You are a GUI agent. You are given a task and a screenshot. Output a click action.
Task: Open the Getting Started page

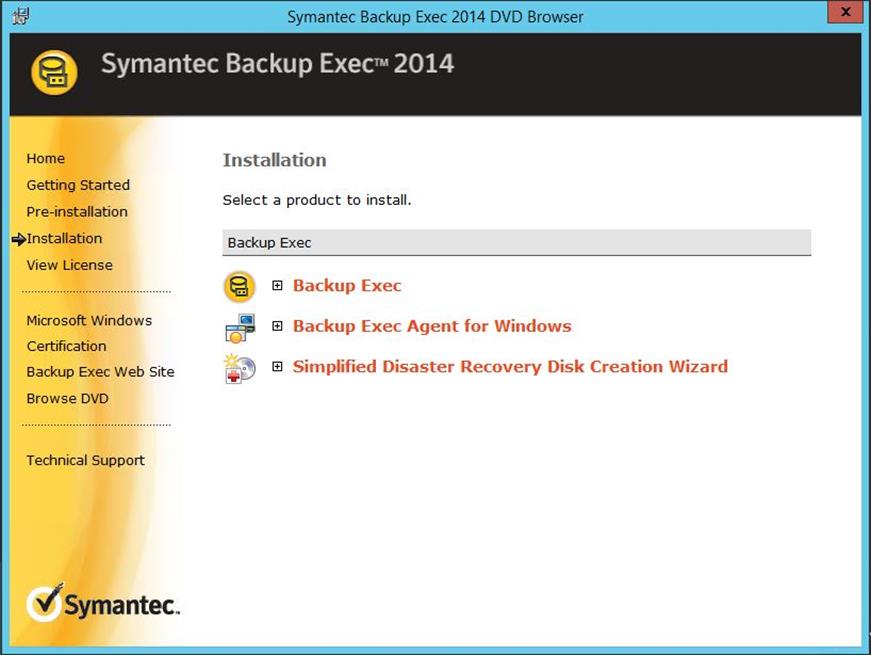pyautogui.click(x=78, y=185)
